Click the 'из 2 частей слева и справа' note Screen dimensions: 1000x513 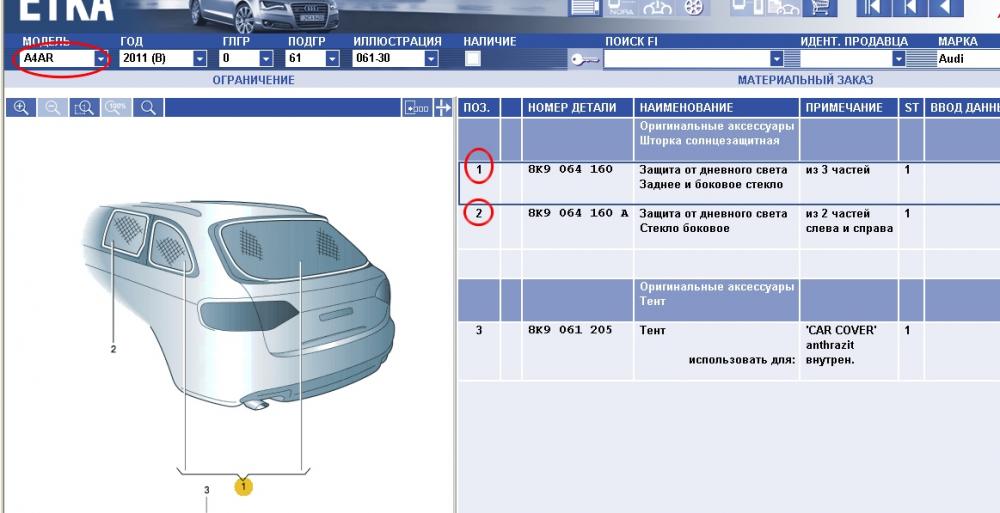(849, 221)
